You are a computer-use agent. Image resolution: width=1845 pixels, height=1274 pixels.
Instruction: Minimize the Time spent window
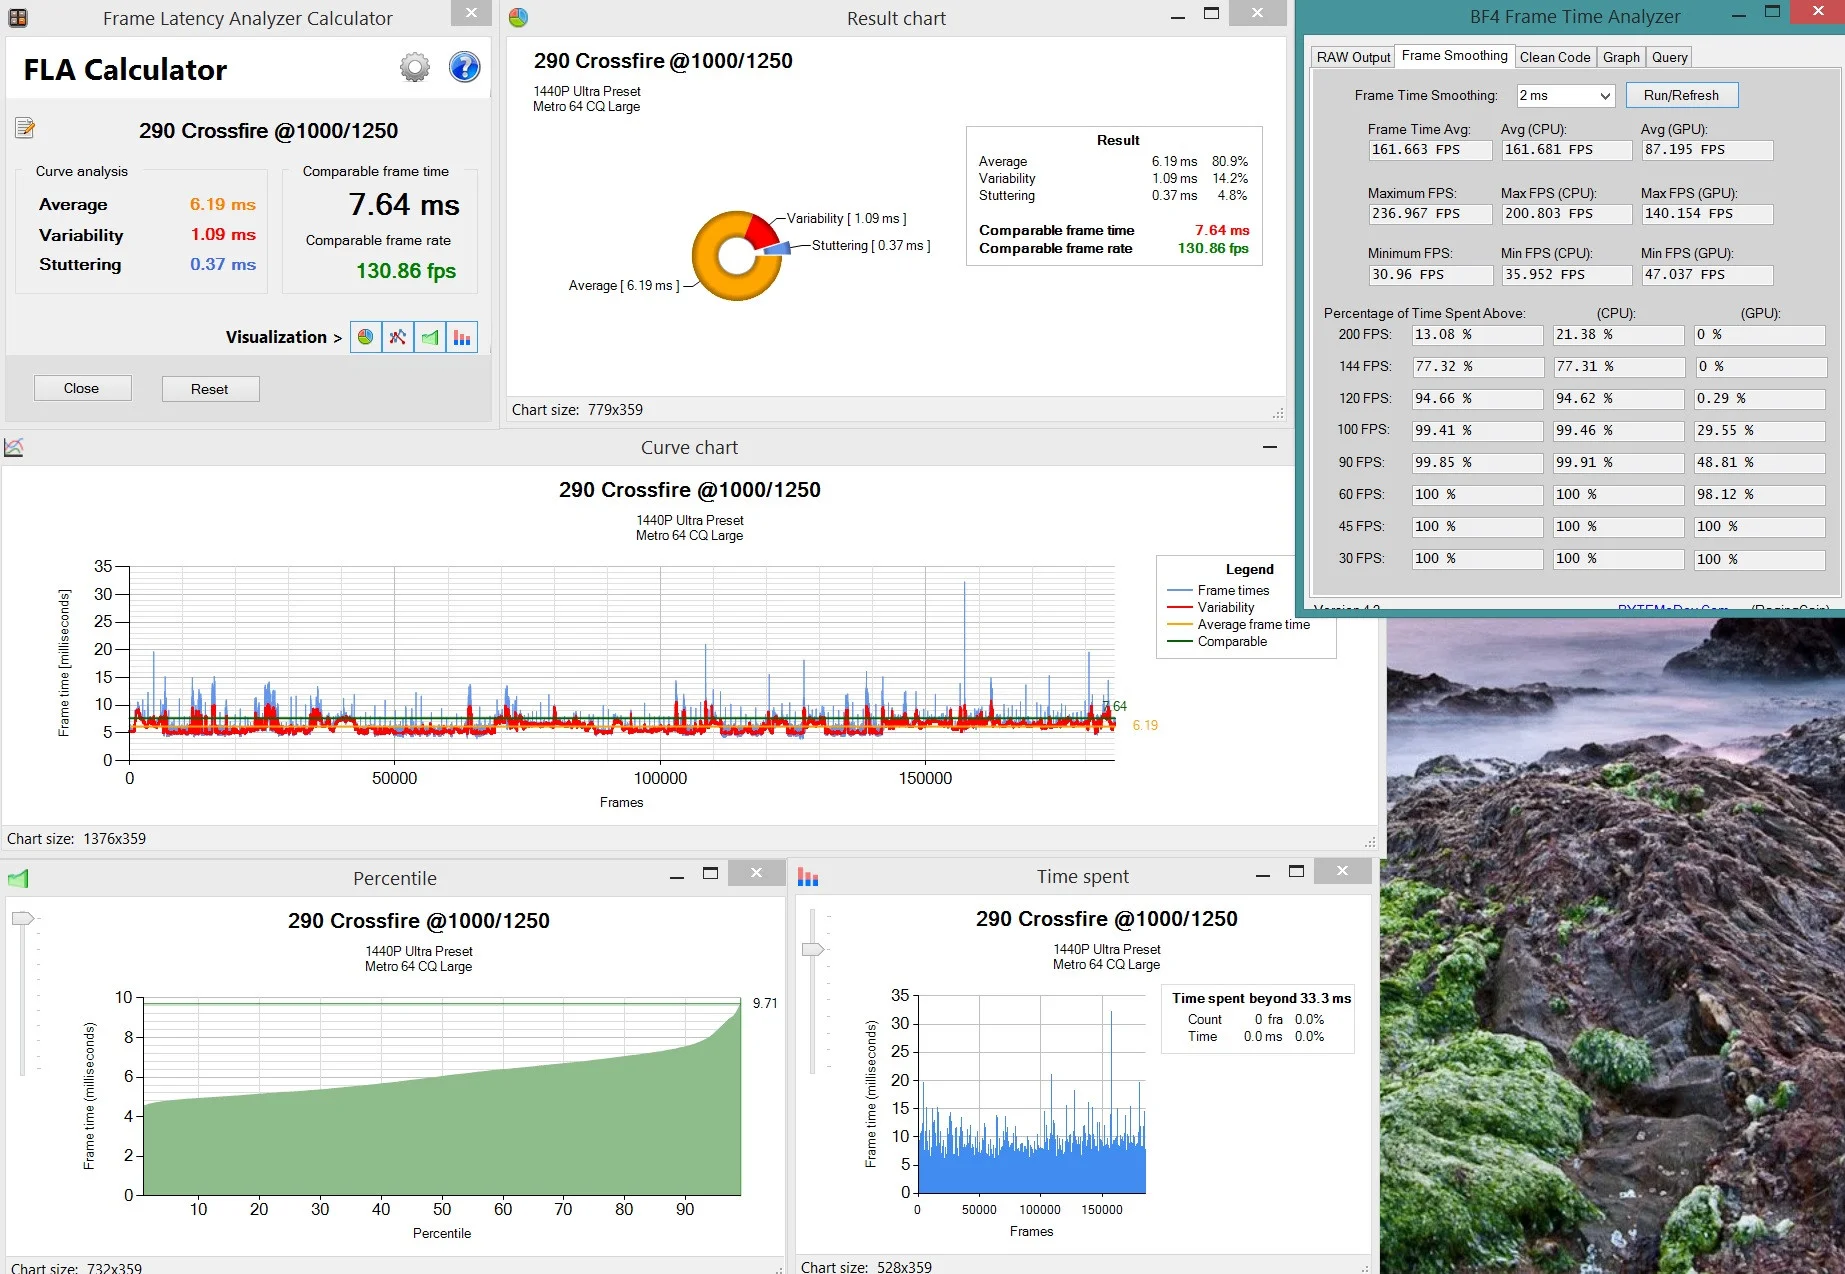coord(1263,875)
